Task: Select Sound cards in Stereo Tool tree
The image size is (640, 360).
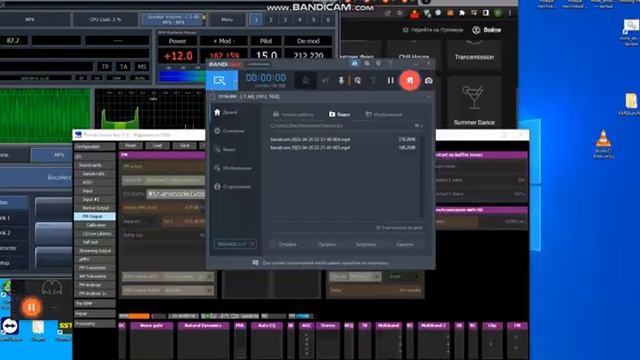Action: coord(95,165)
